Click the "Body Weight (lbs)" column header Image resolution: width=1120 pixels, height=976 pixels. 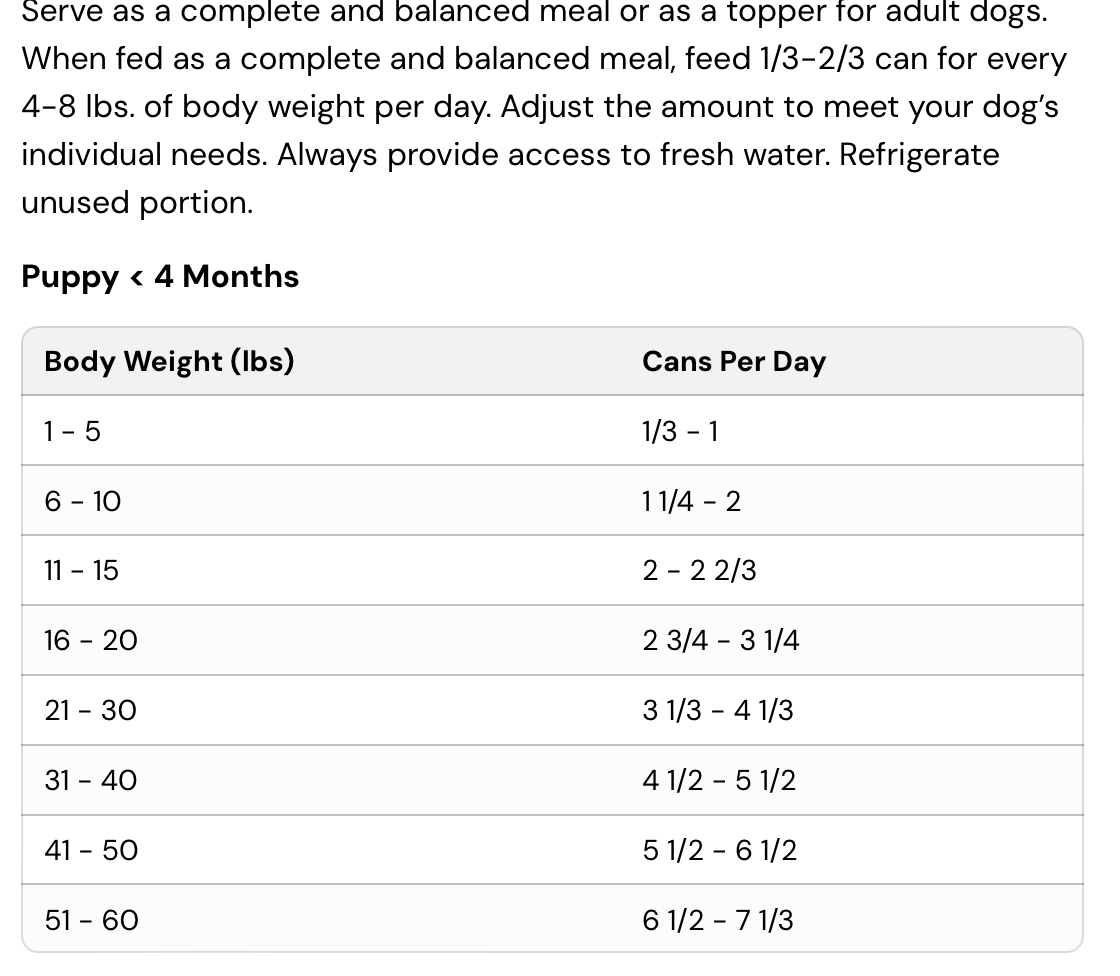coord(169,361)
